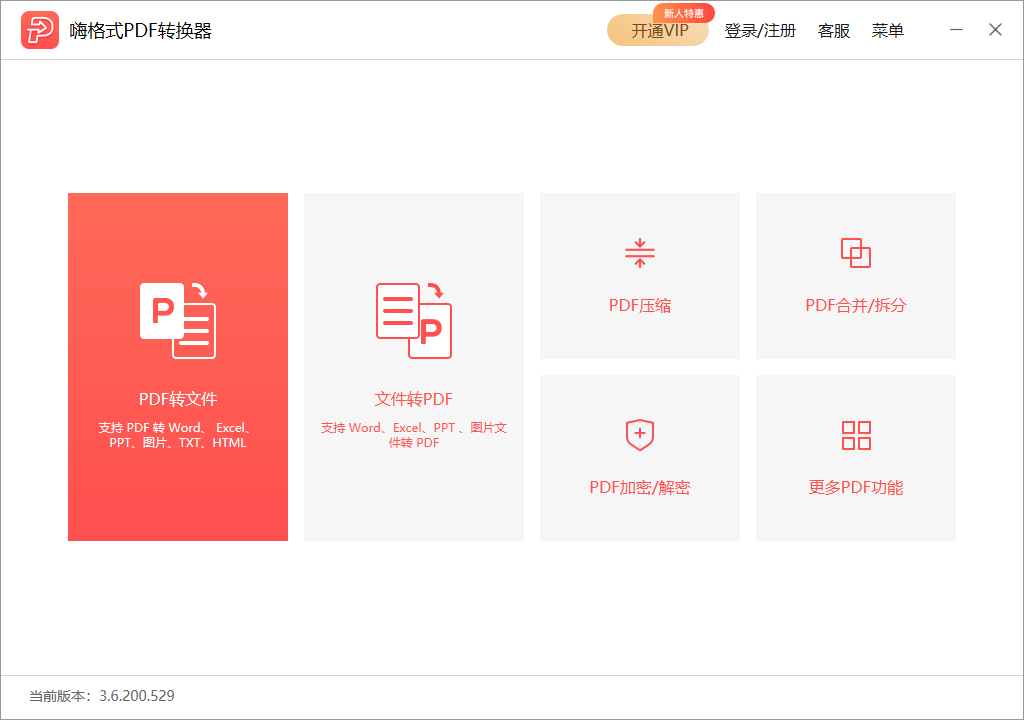Click the 更多PDF功能 grid icon
The image size is (1024, 720).
tap(856, 434)
